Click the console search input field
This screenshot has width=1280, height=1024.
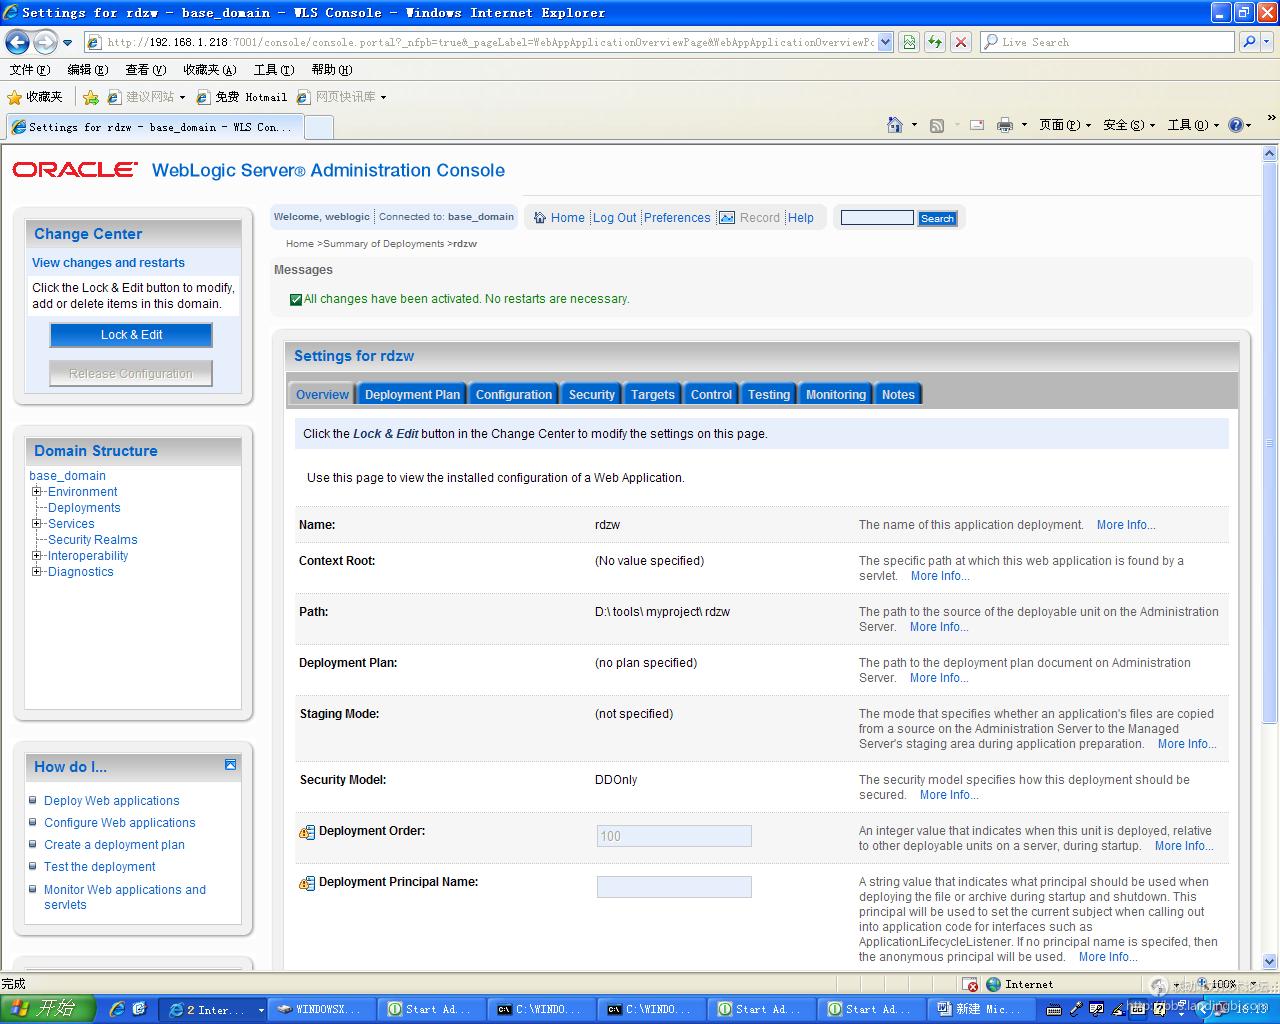click(876, 218)
